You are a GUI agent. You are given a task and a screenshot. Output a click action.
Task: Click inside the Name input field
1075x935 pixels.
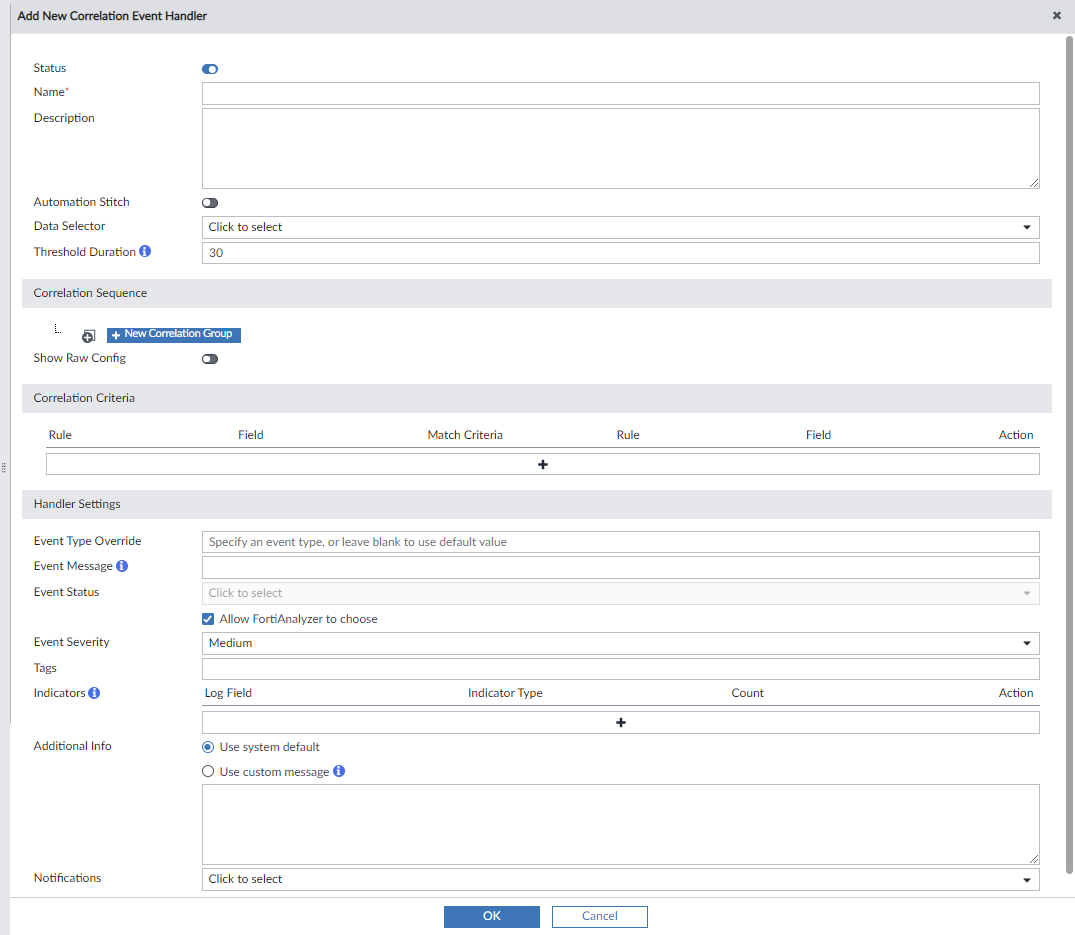pos(620,93)
